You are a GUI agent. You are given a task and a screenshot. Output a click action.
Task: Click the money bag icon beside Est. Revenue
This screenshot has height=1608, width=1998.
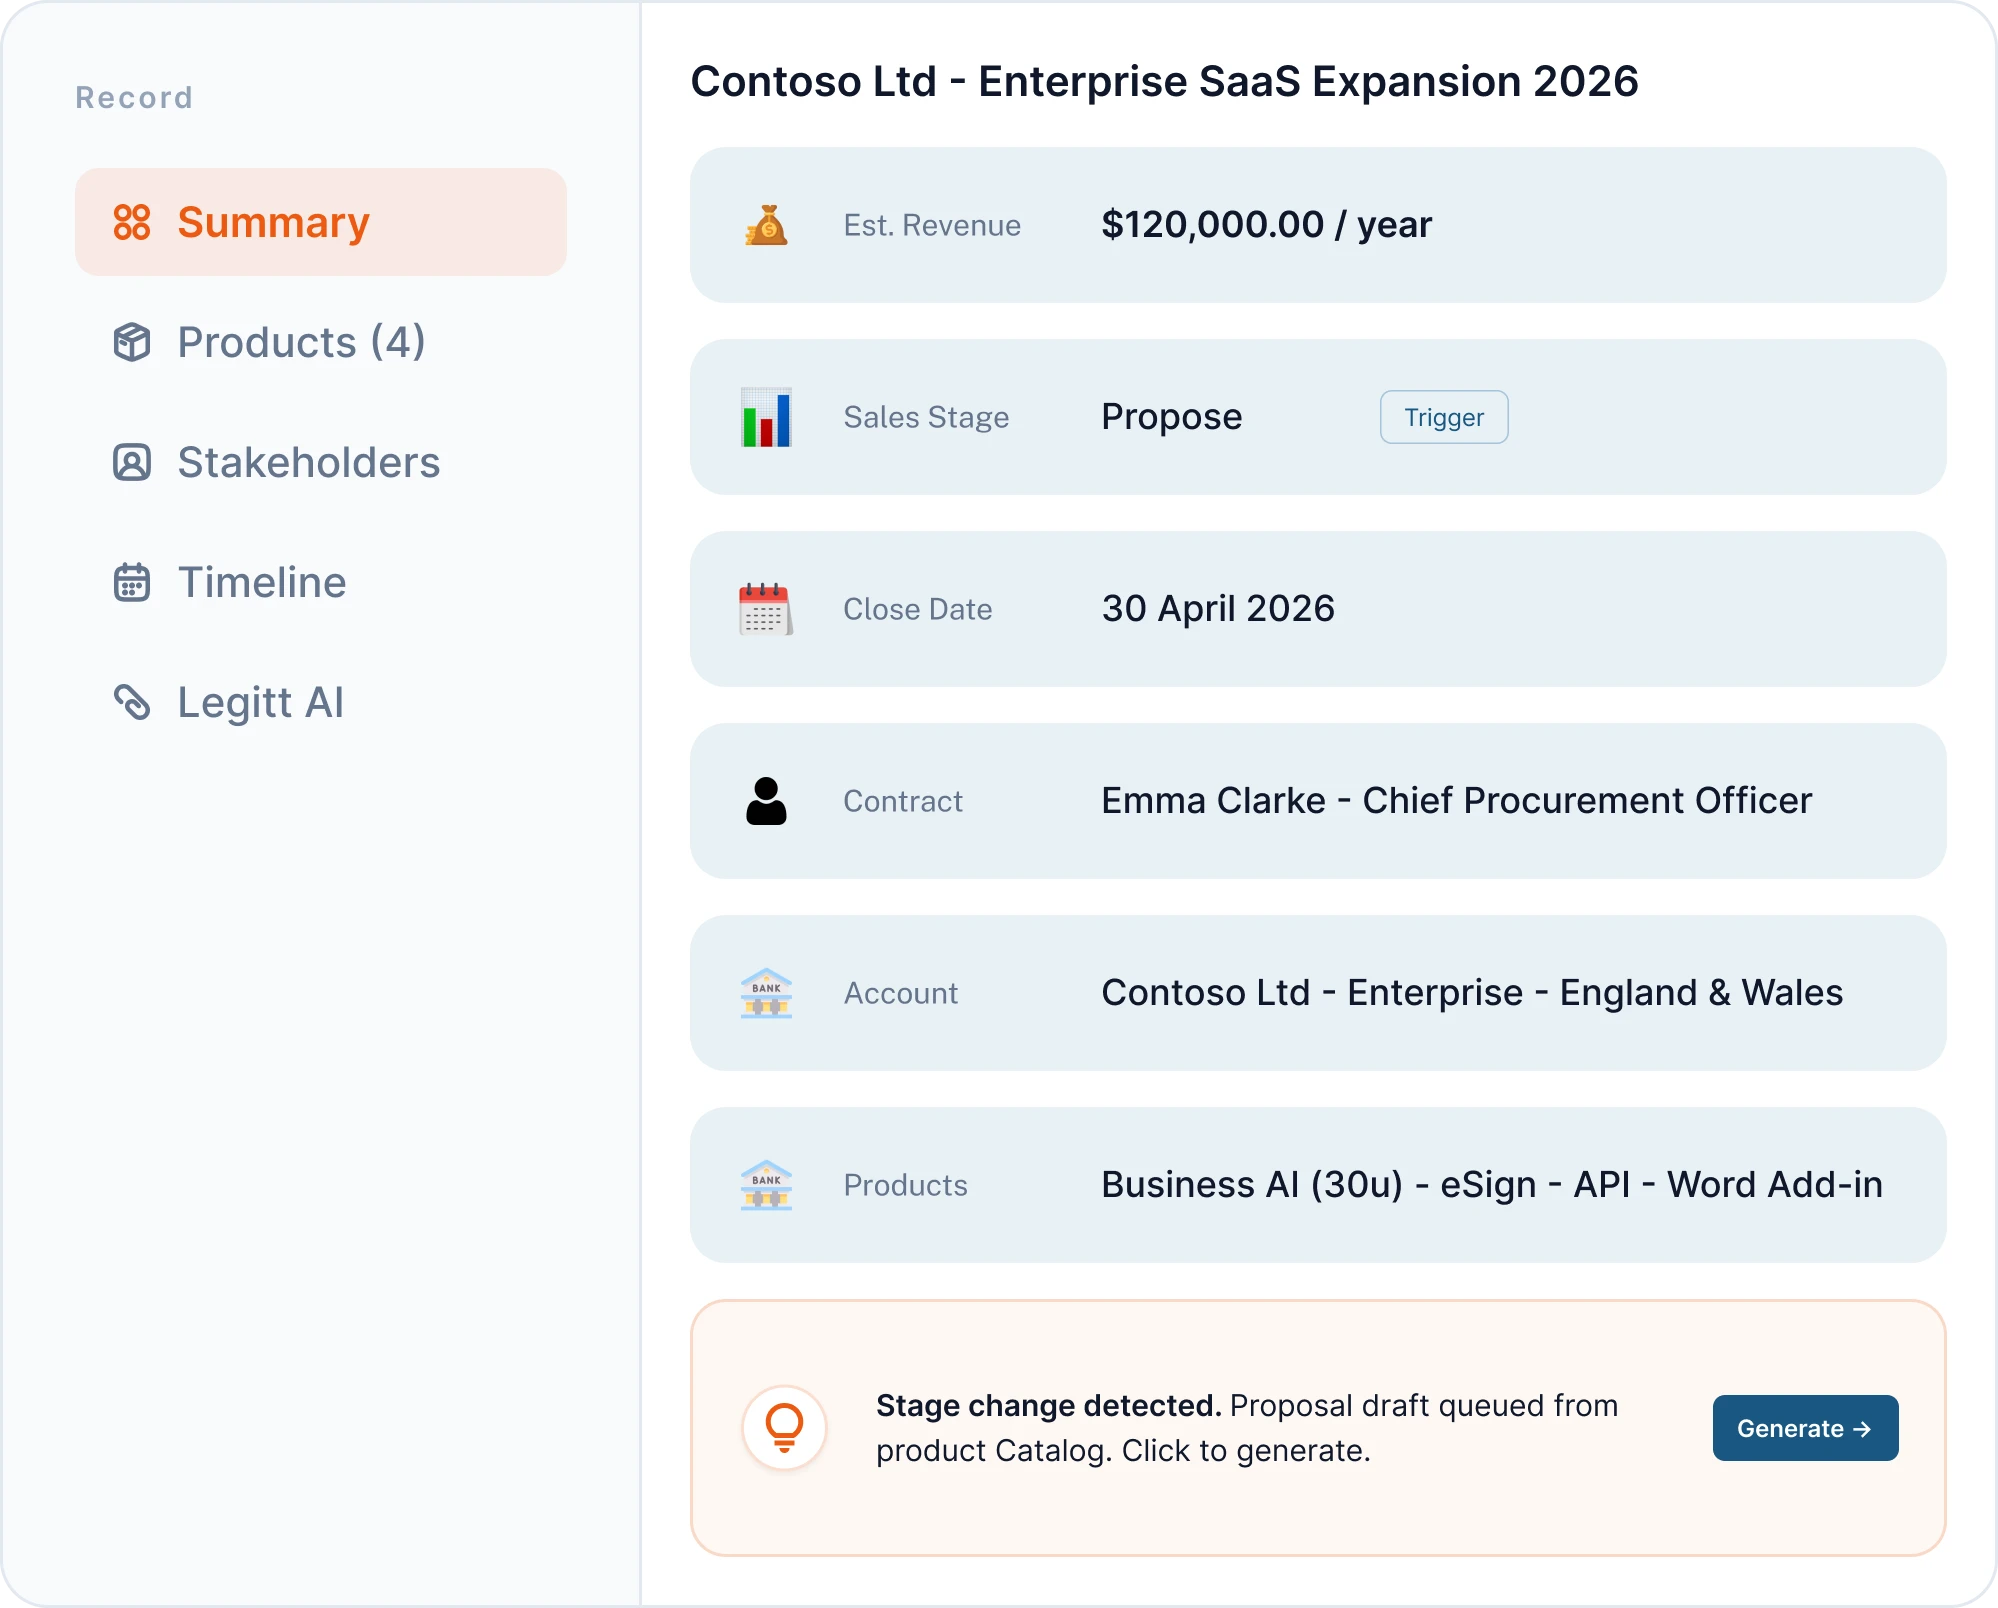(x=766, y=225)
